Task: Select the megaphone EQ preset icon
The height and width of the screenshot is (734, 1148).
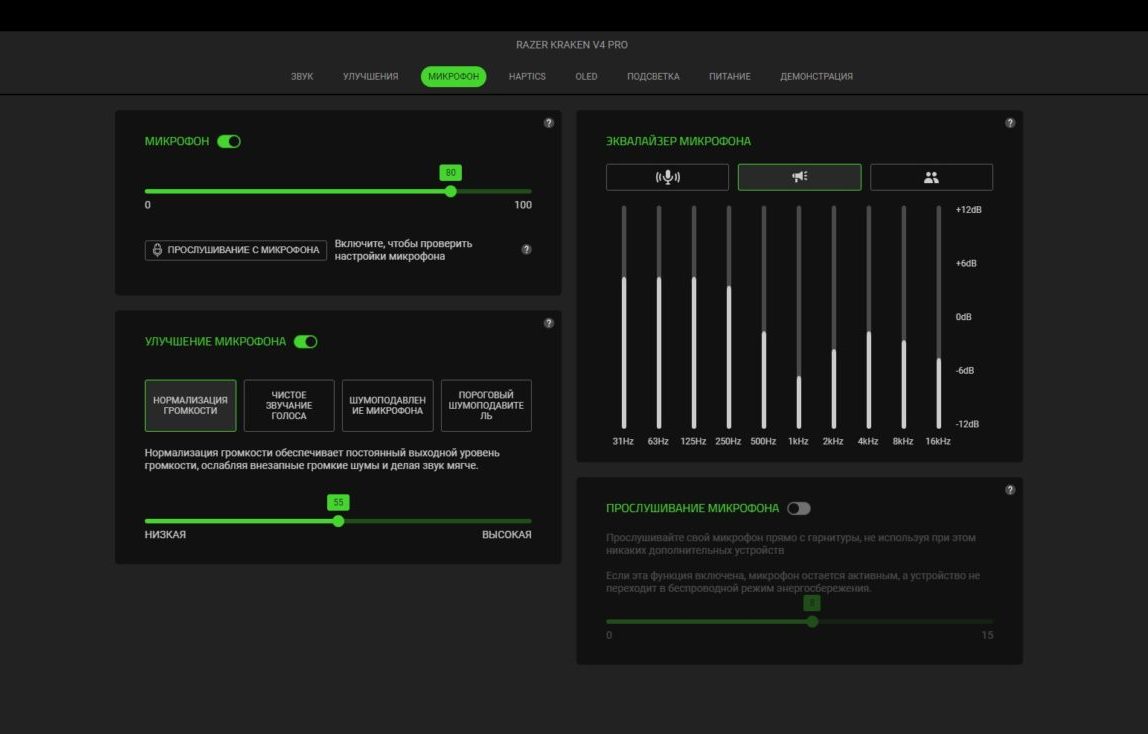Action: coord(800,177)
